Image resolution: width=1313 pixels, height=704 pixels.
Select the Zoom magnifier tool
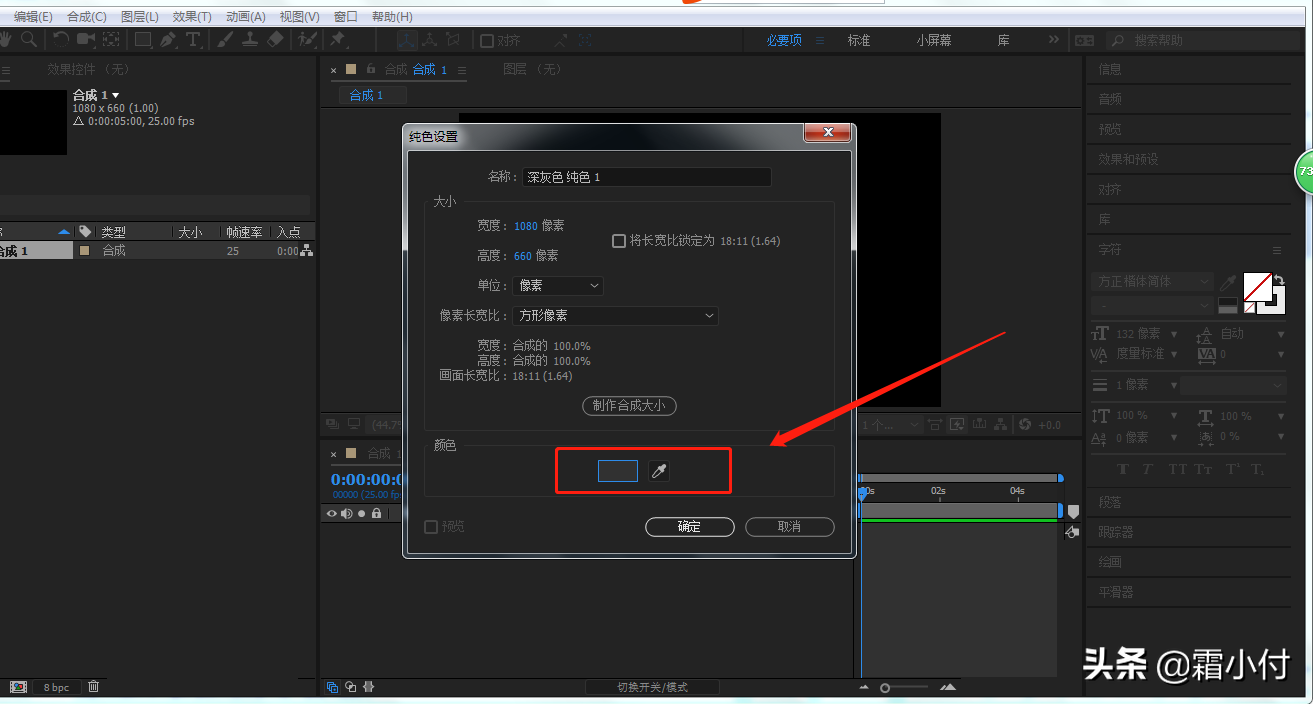point(29,39)
